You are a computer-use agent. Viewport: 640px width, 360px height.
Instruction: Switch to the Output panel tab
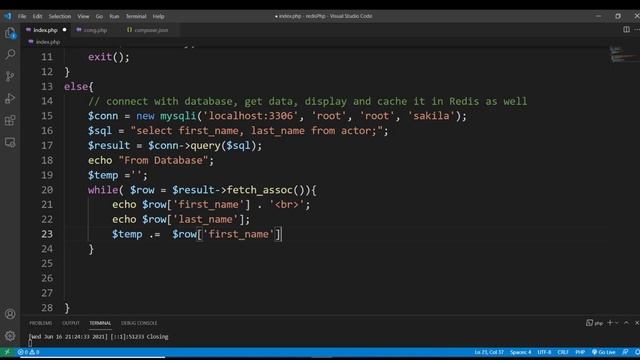(x=71, y=323)
